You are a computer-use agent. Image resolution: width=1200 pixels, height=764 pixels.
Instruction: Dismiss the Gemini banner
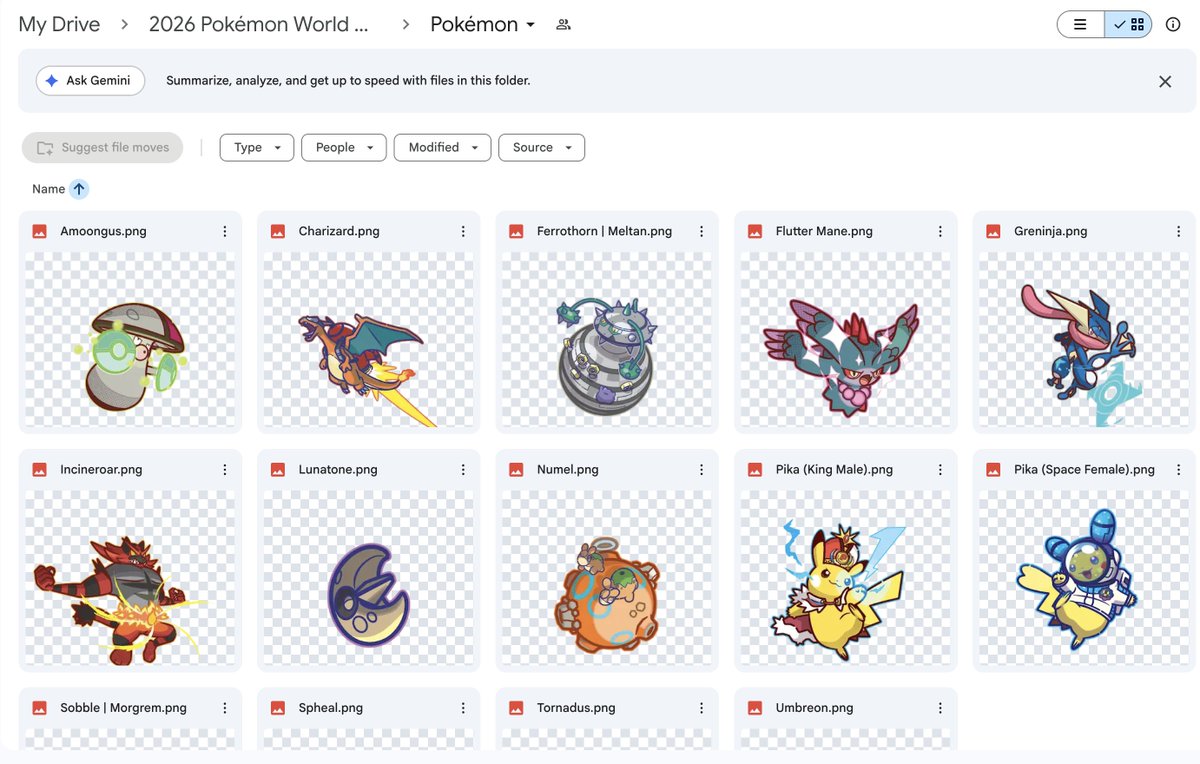tap(1165, 81)
